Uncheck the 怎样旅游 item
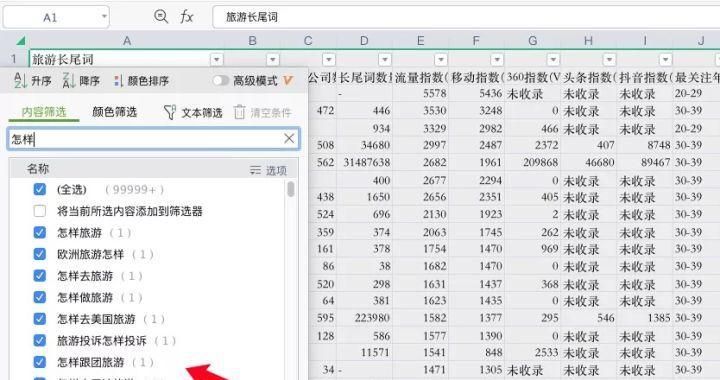720x380 pixels. point(40,233)
